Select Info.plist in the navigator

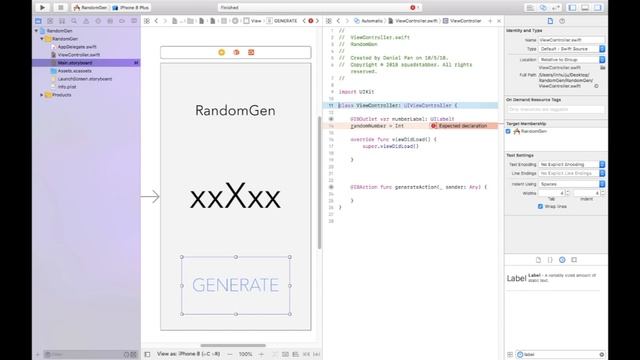(x=67, y=87)
